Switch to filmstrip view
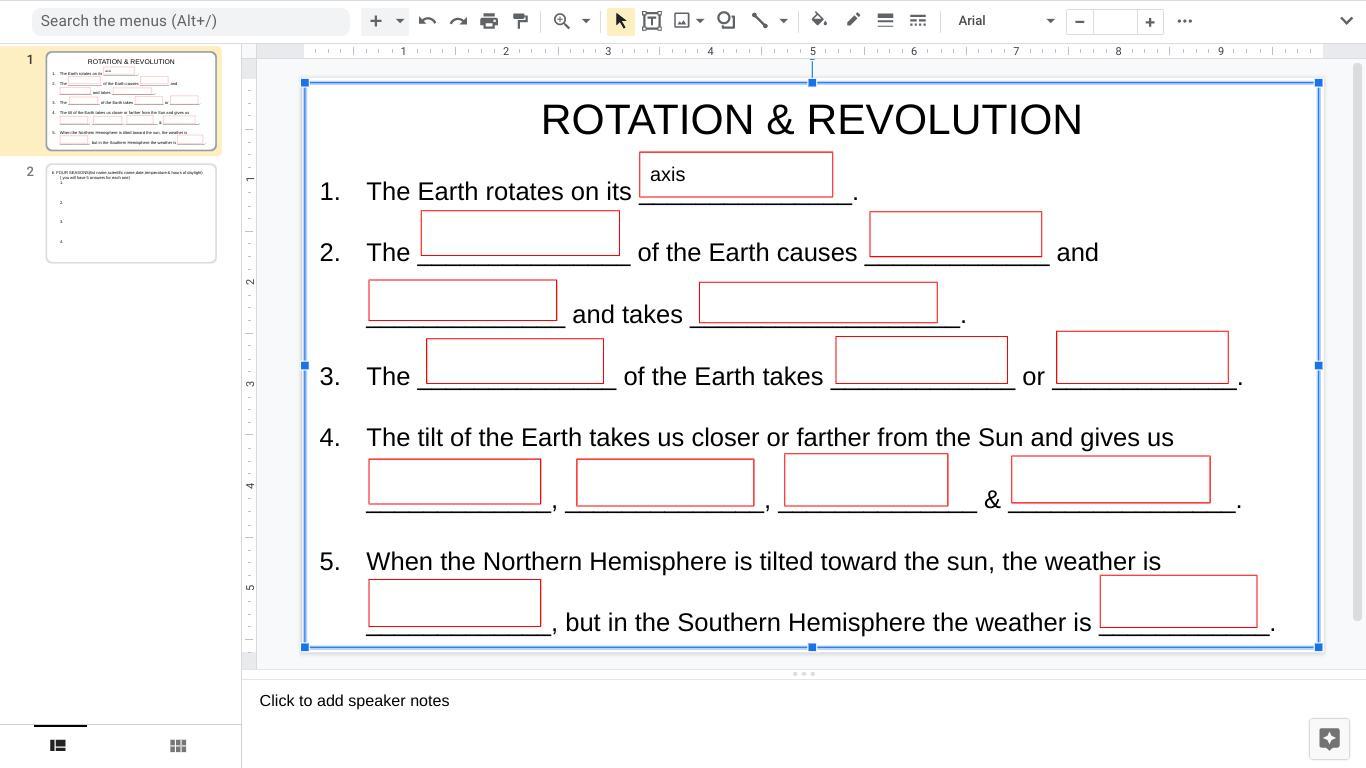Viewport: 1366px width, 768px height. click(58, 746)
